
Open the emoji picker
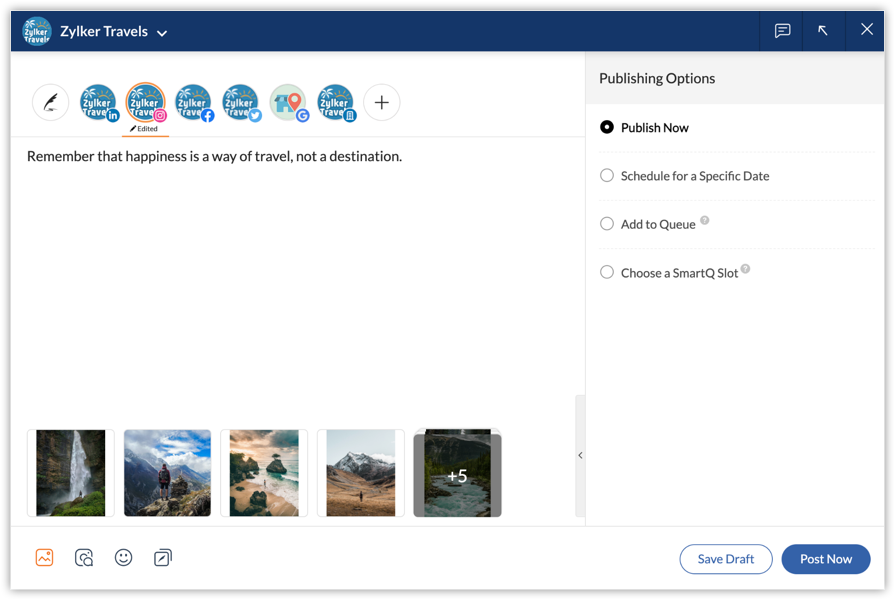coord(123,558)
